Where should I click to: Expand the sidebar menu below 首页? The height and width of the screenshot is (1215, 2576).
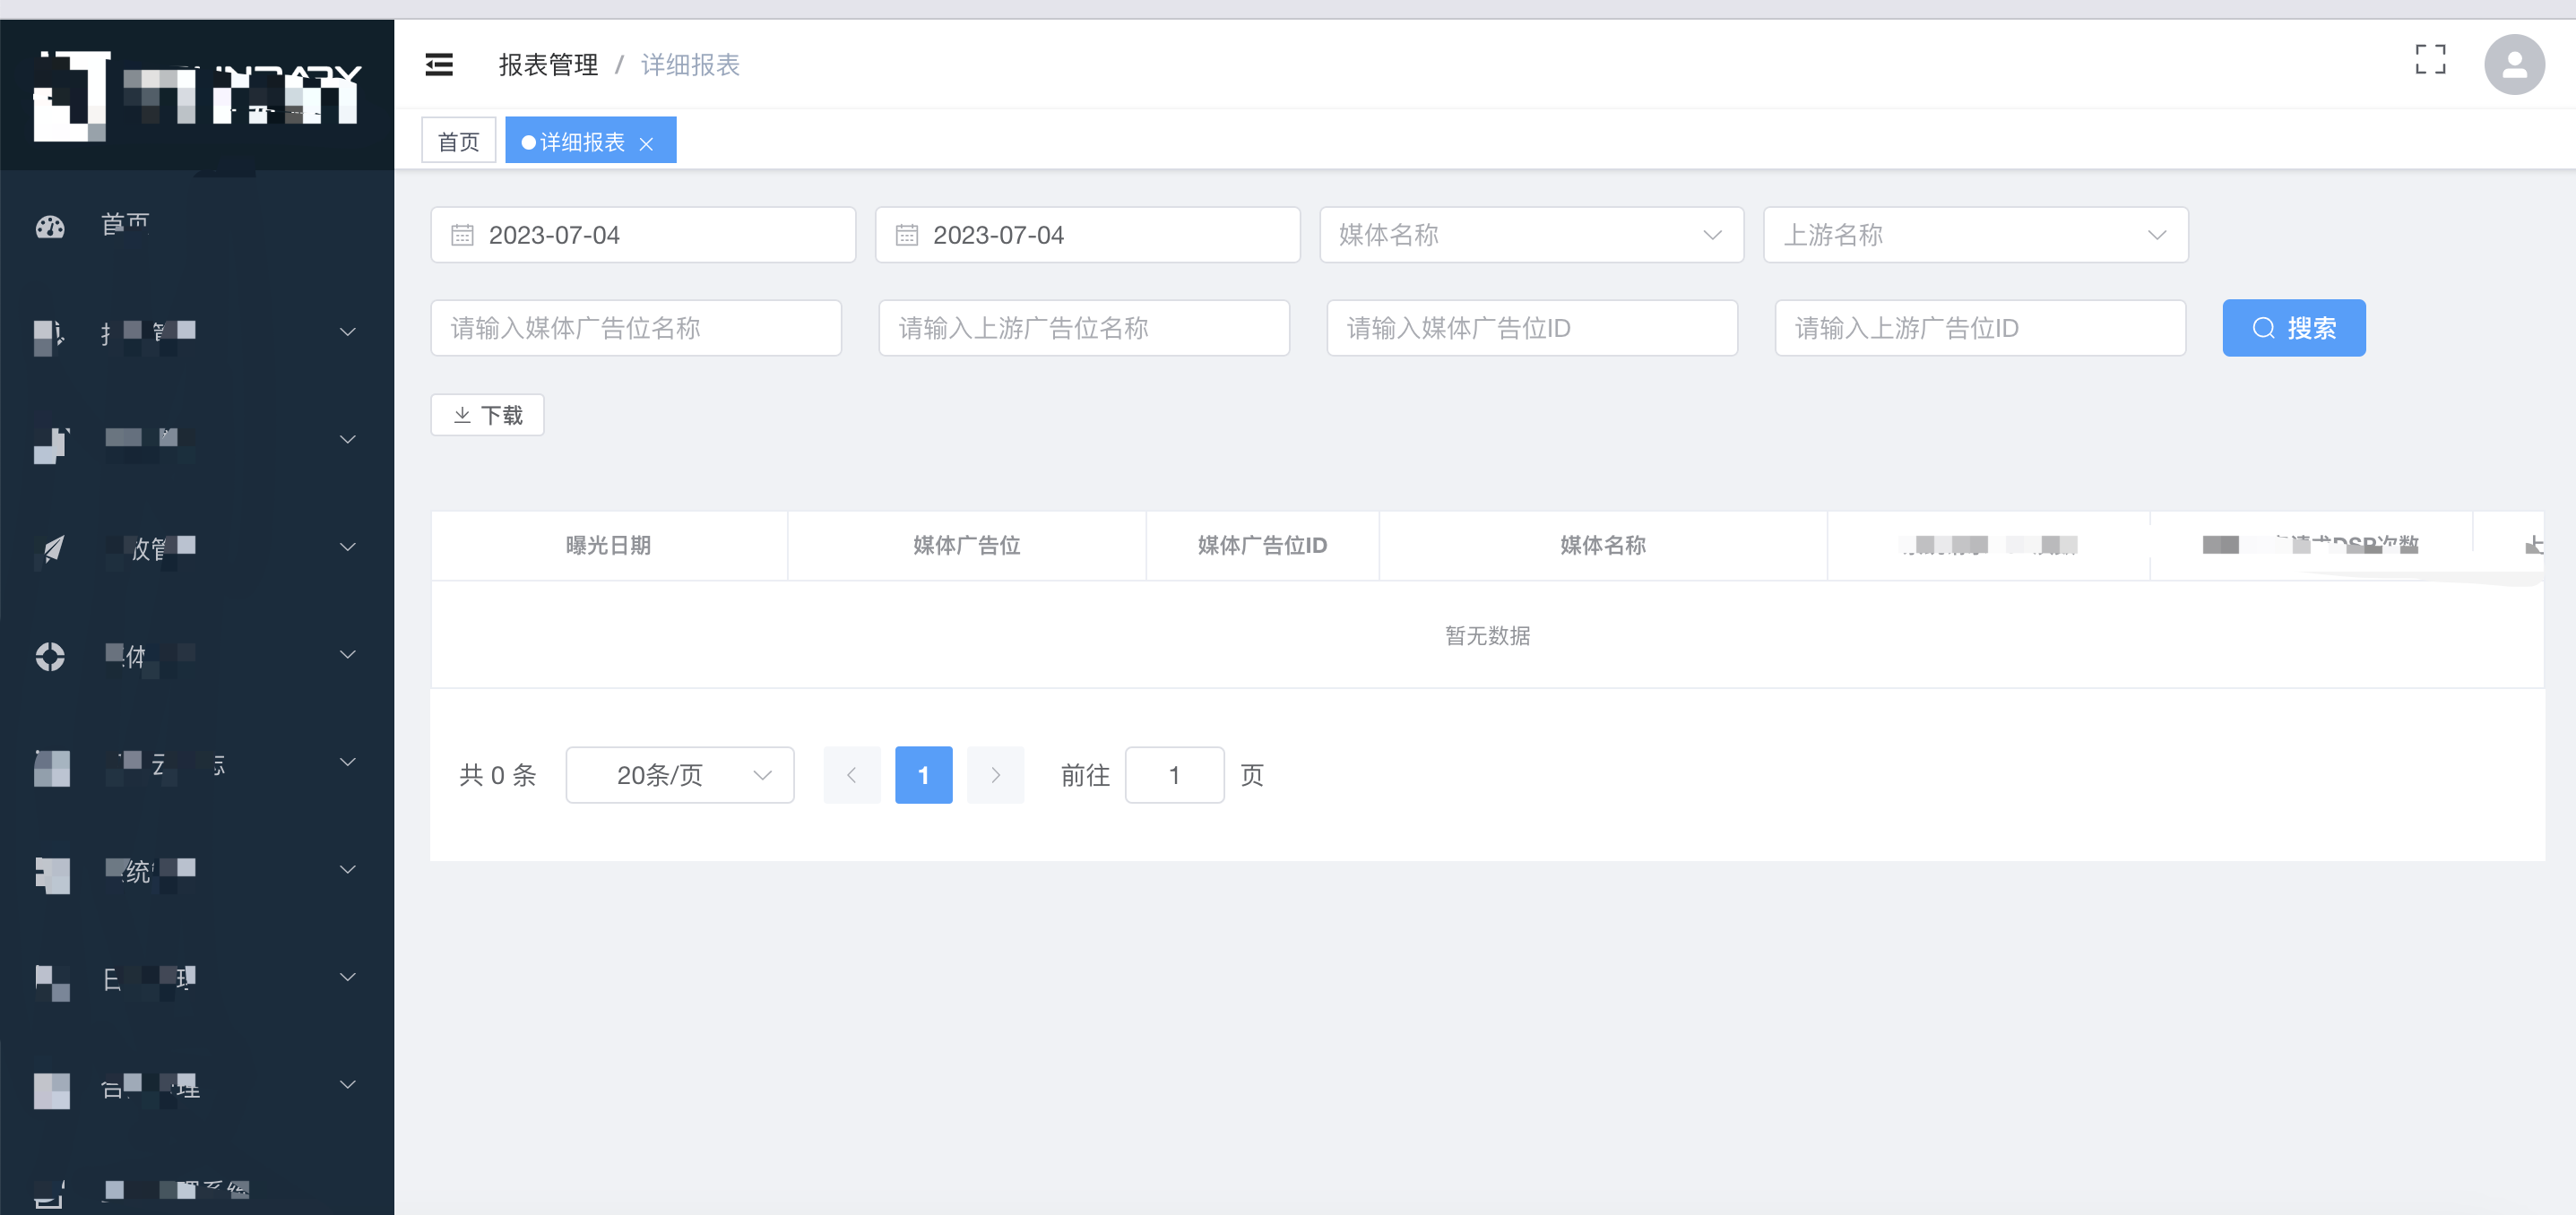pyautogui.click(x=347, y=332)
